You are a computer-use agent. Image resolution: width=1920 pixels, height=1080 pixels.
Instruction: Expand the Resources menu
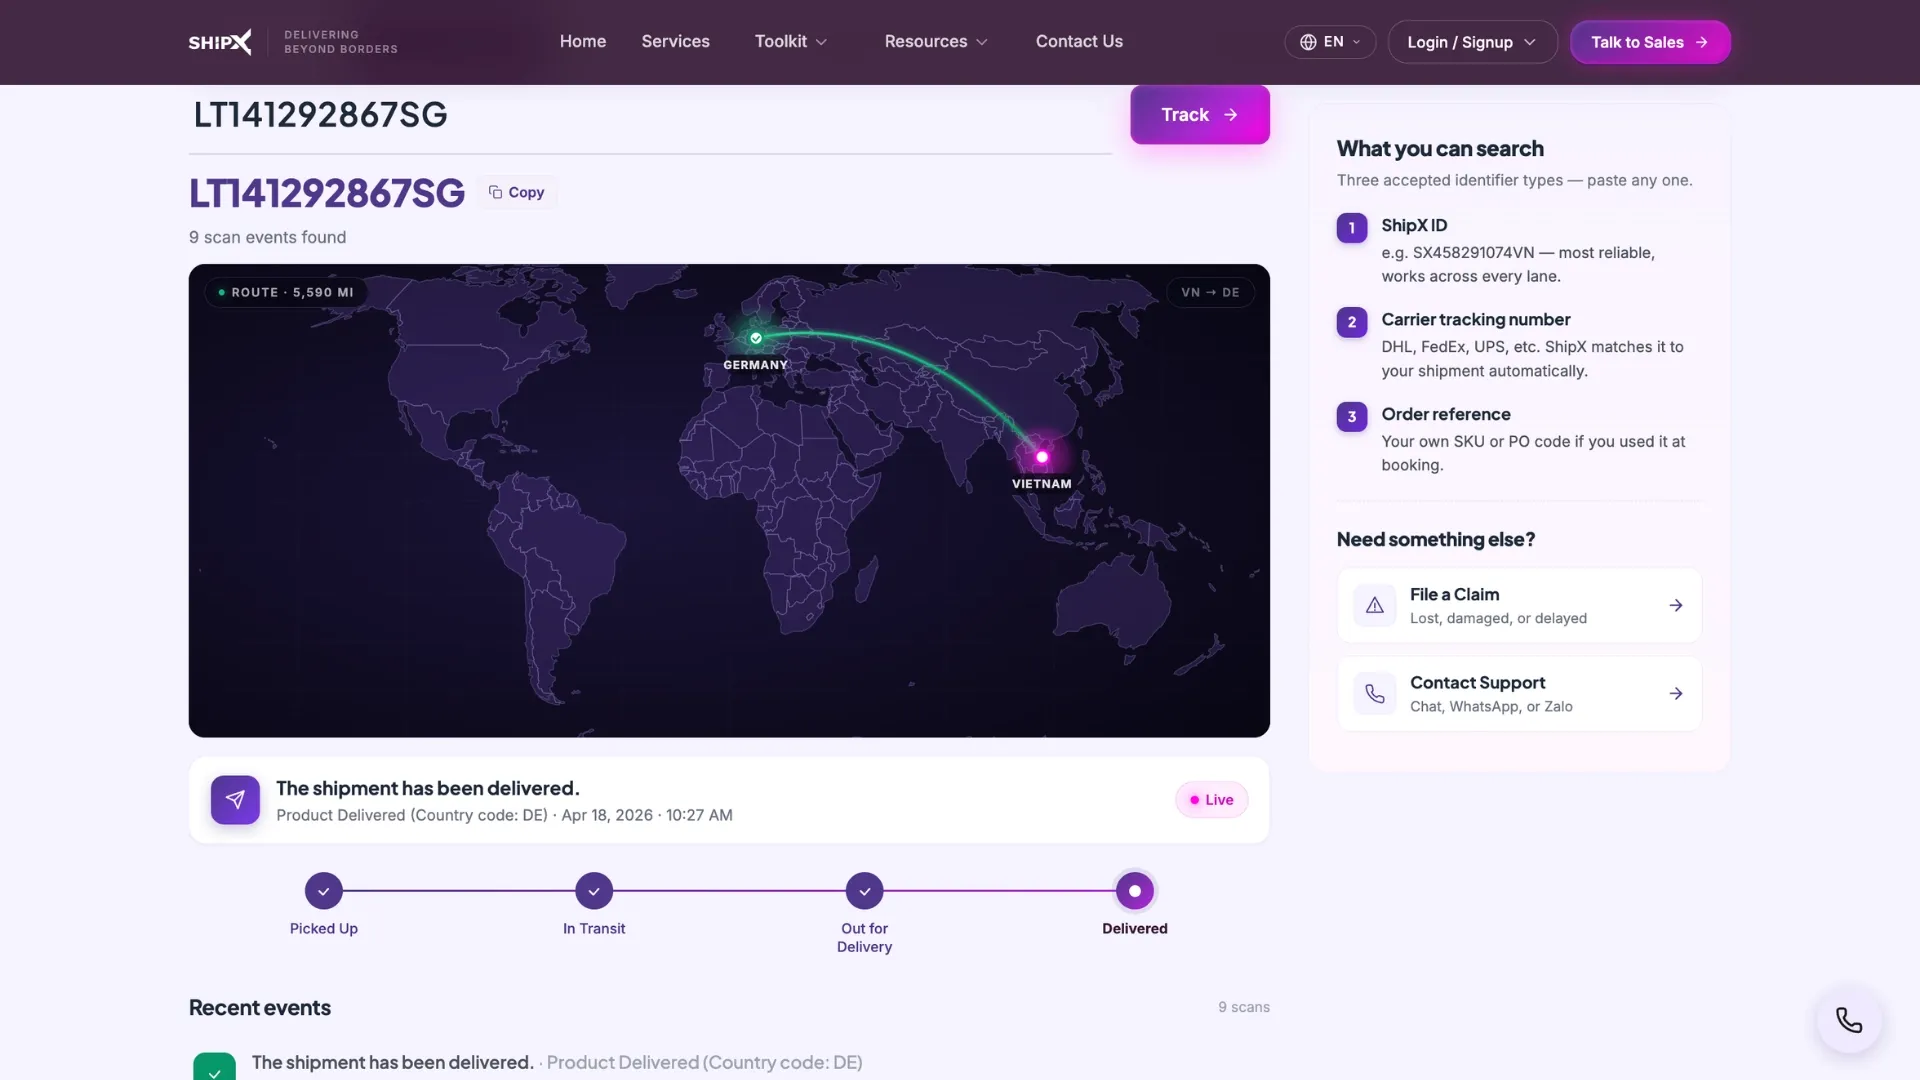click(936, 42)
